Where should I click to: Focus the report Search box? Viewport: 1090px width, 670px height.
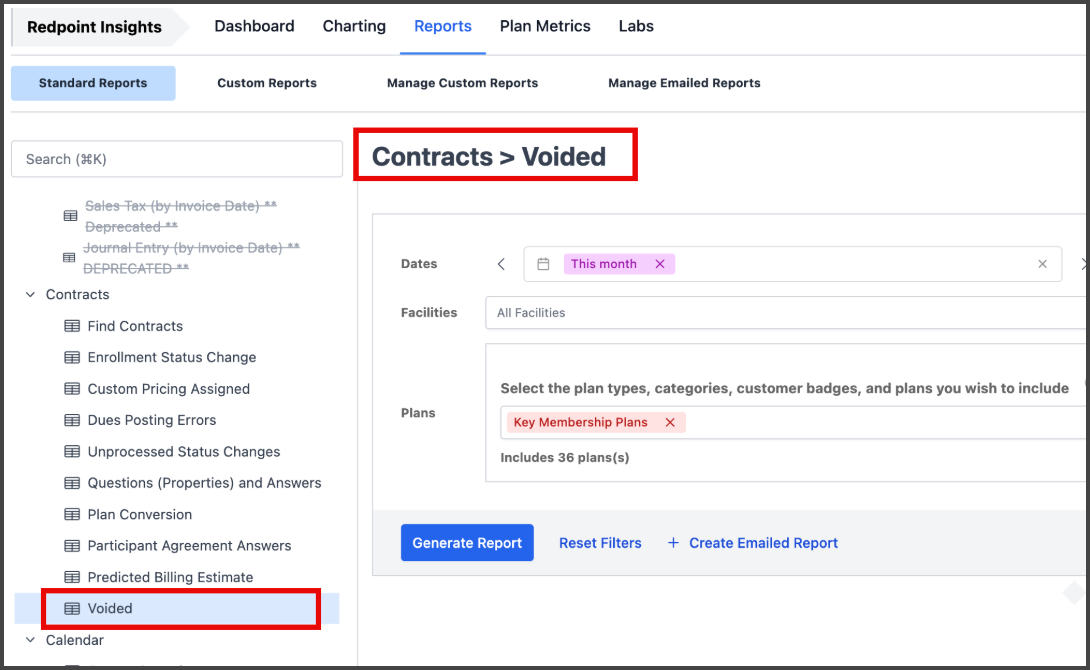pyautogui.click(x=177, y=159)
